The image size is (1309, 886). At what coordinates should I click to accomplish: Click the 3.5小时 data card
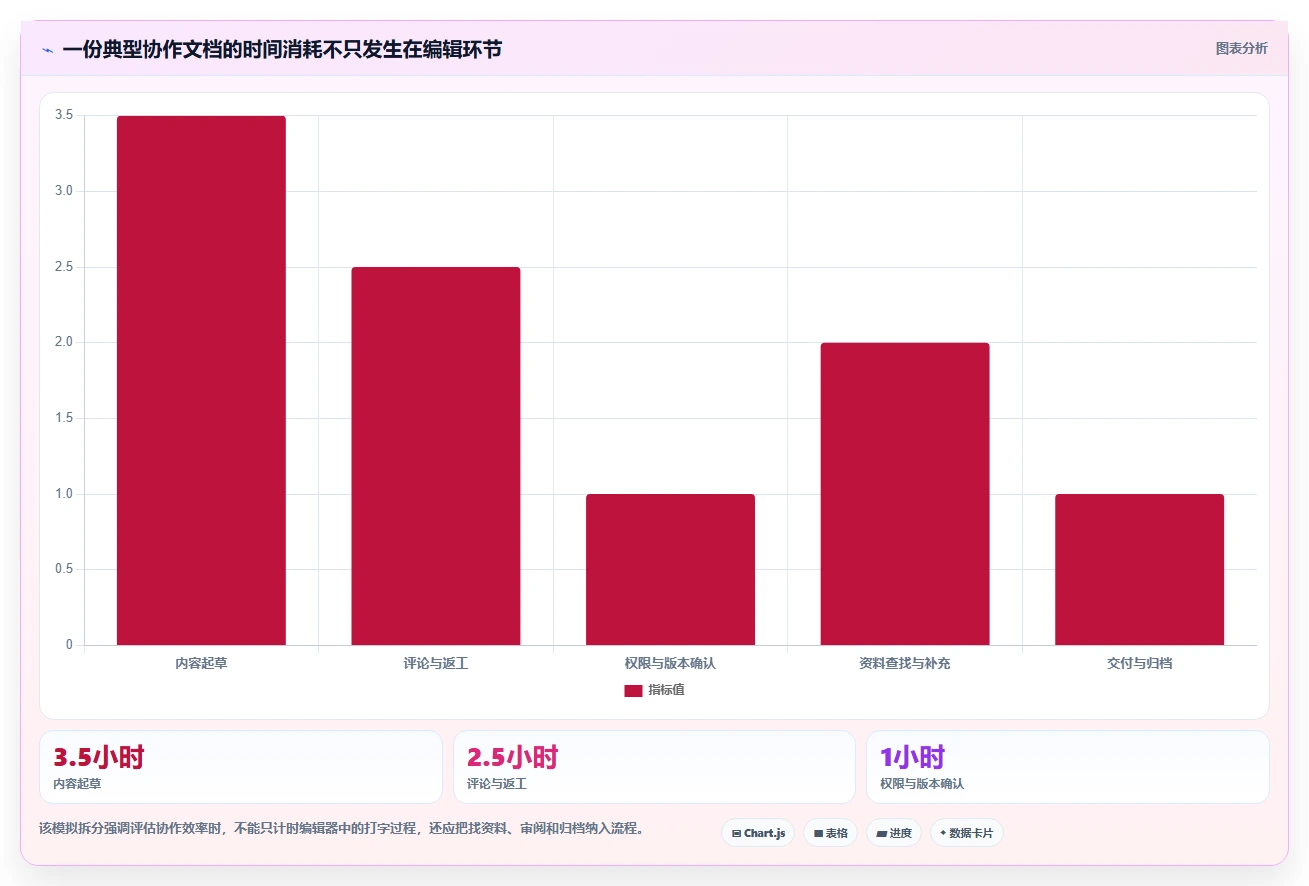click(241, 767)
